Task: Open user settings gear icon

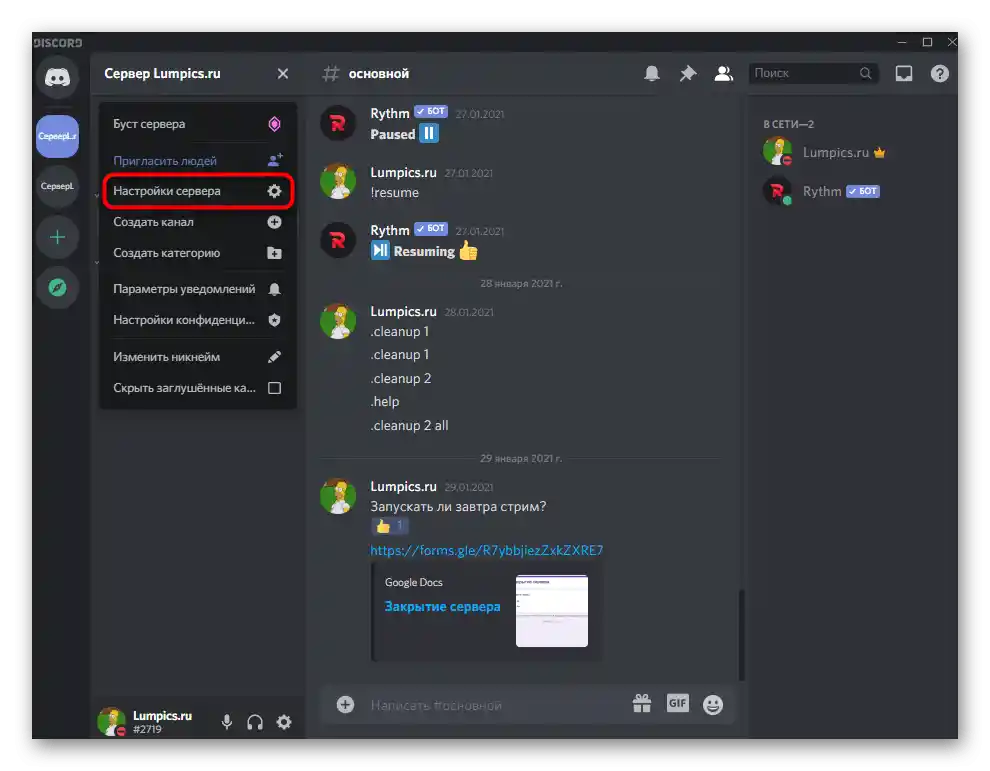Action: tap(284, 722)
